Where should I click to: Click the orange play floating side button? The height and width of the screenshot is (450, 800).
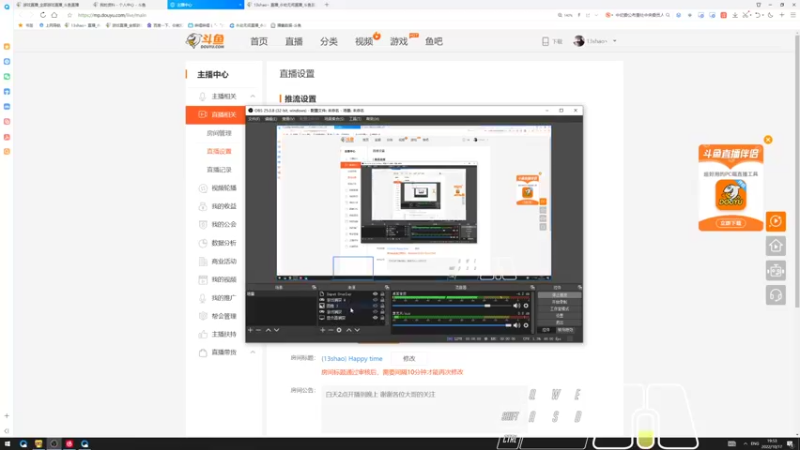point(776,221)
